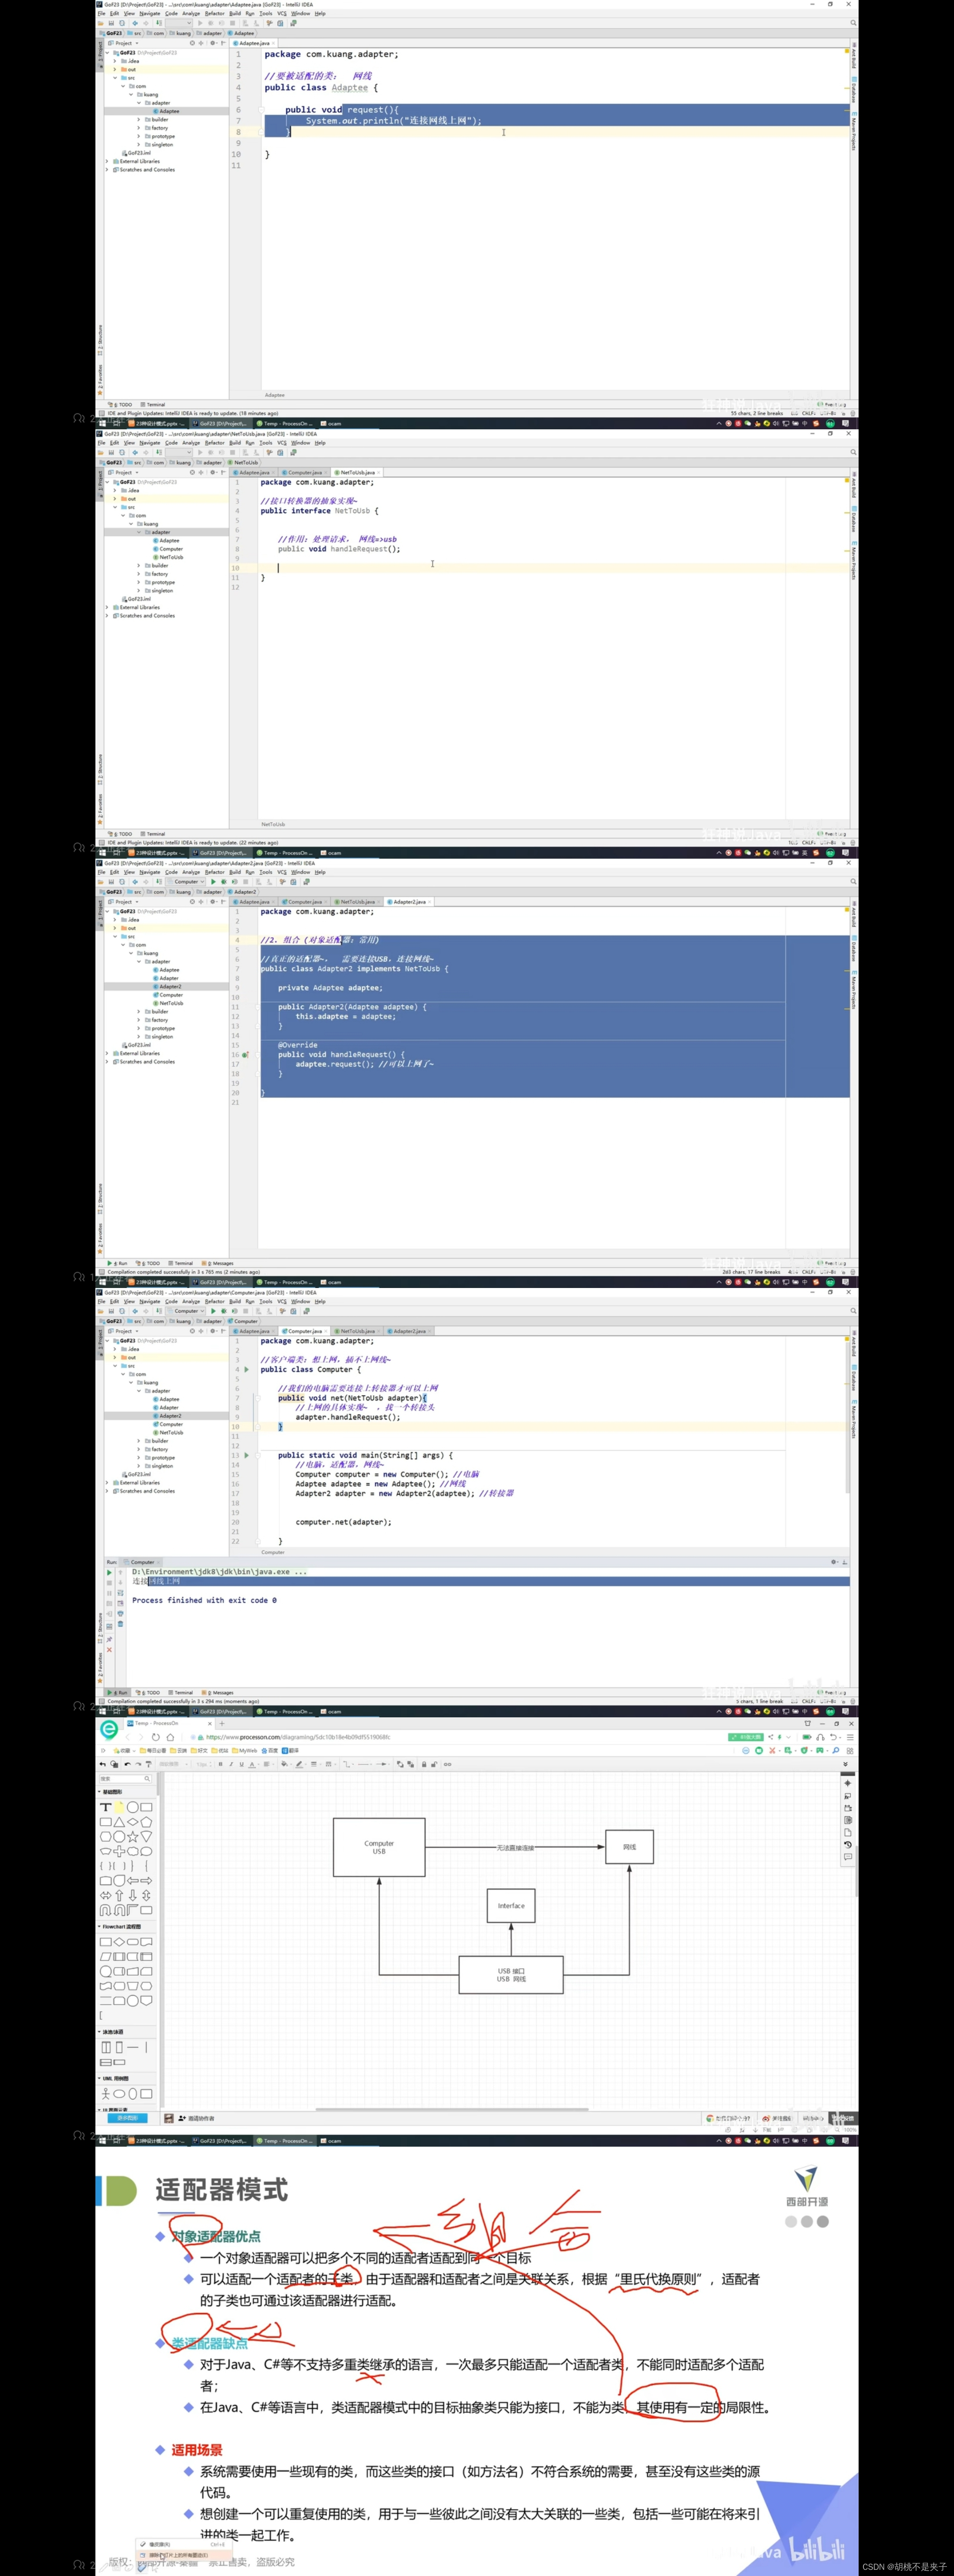The image size is (954, 2576).
Task: Open TODO tool window in NetToUsb IDEA window
Action: 120,834
